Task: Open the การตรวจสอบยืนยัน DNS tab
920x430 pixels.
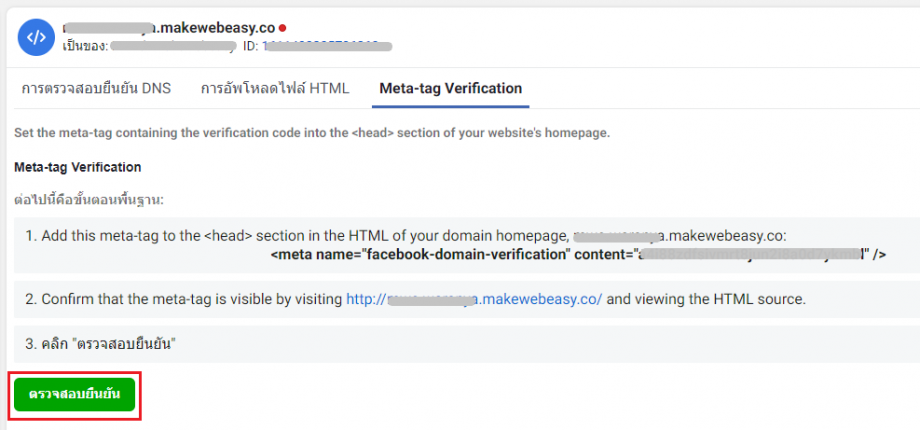Action: point(96,89)
